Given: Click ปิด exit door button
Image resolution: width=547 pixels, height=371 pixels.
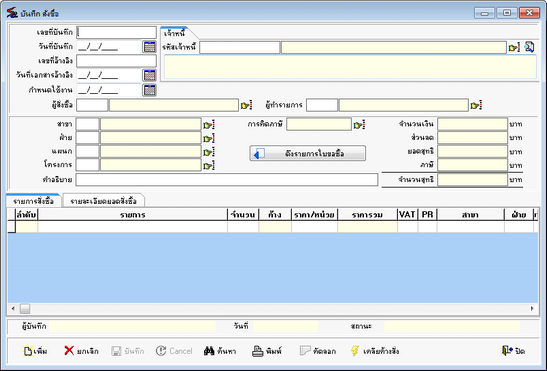Looking at the screenshot, I should click(x=513, y=351).
